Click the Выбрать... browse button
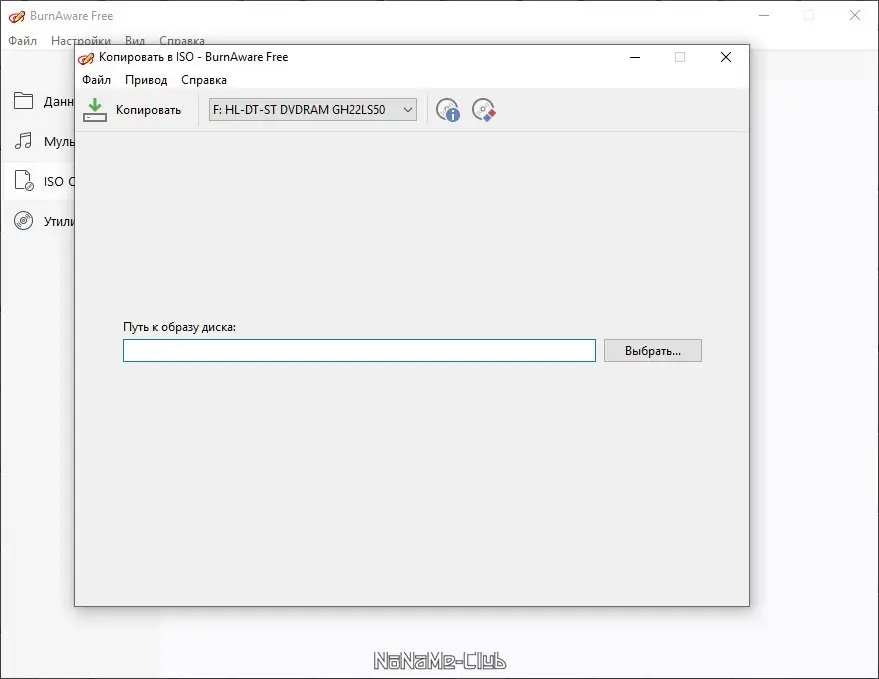The image size is (879, 679). 653,351
